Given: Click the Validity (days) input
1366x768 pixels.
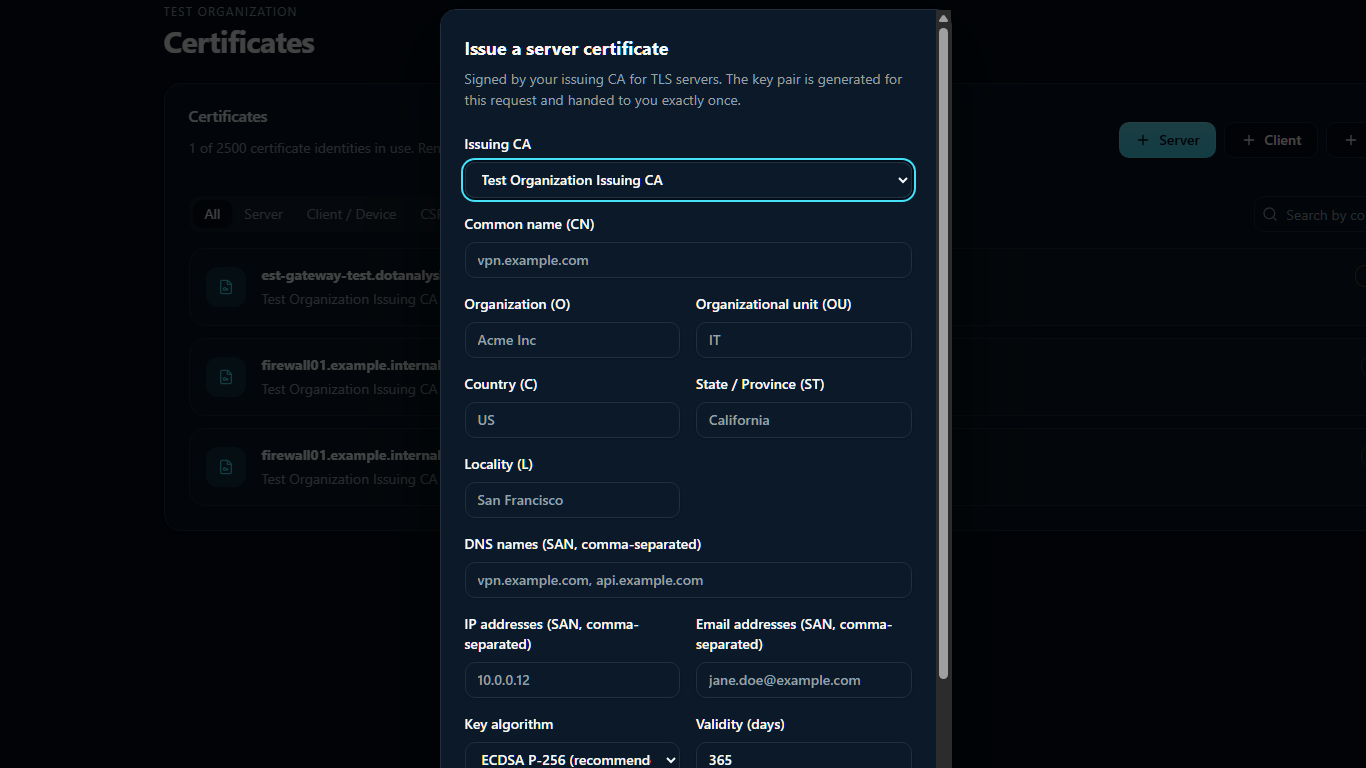Looking at the screenshot, I should 804,755.
